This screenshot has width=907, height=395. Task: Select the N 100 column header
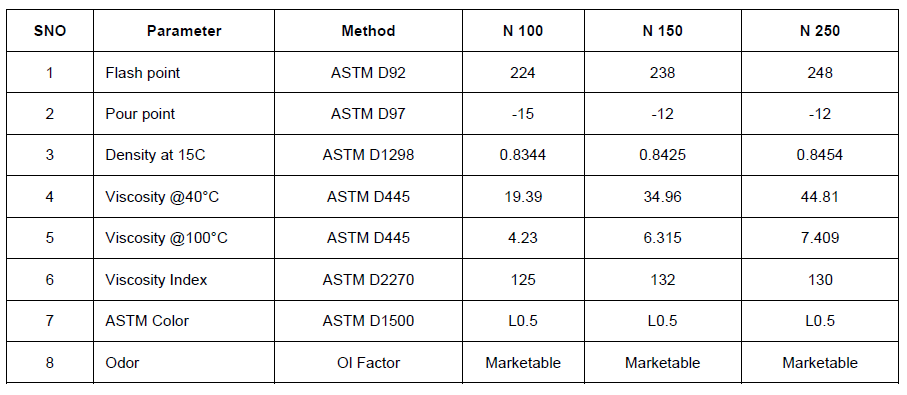(x=523, y=31)
